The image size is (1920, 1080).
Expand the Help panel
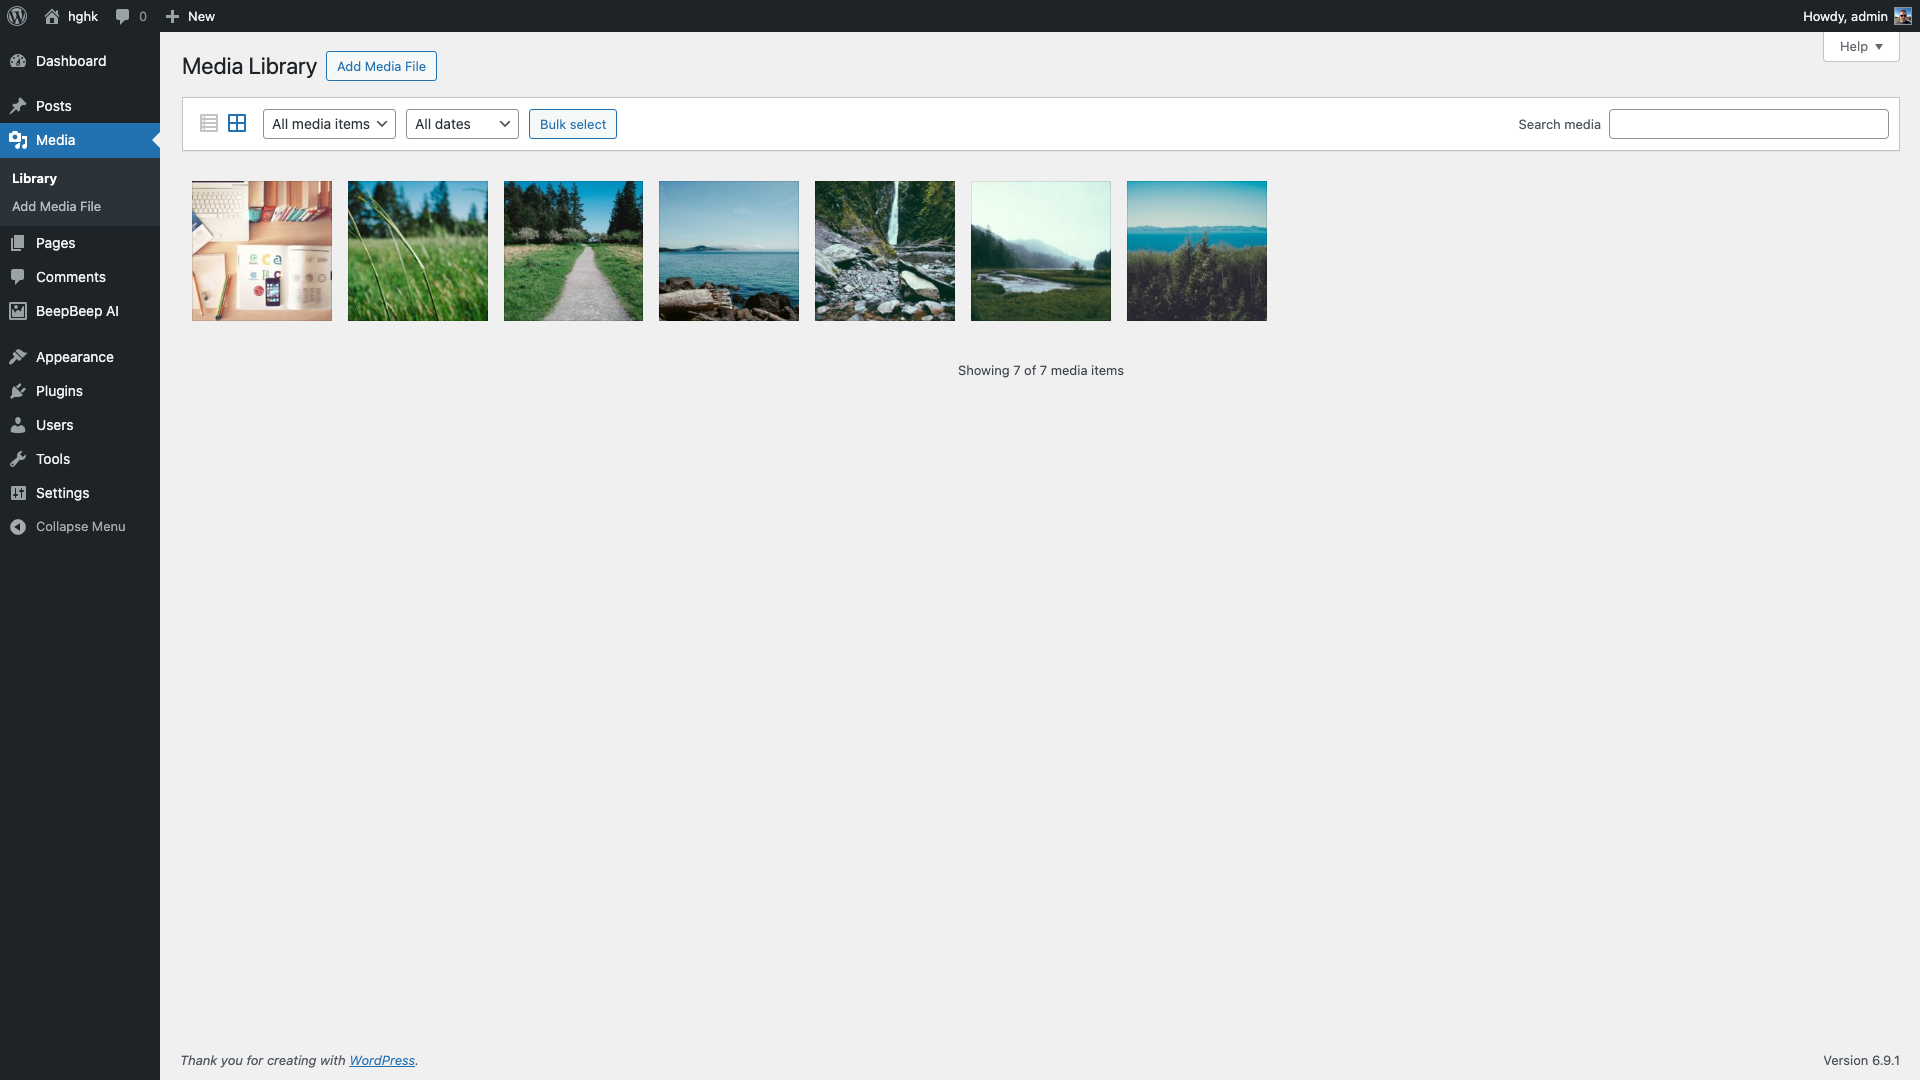[1859, 46]
